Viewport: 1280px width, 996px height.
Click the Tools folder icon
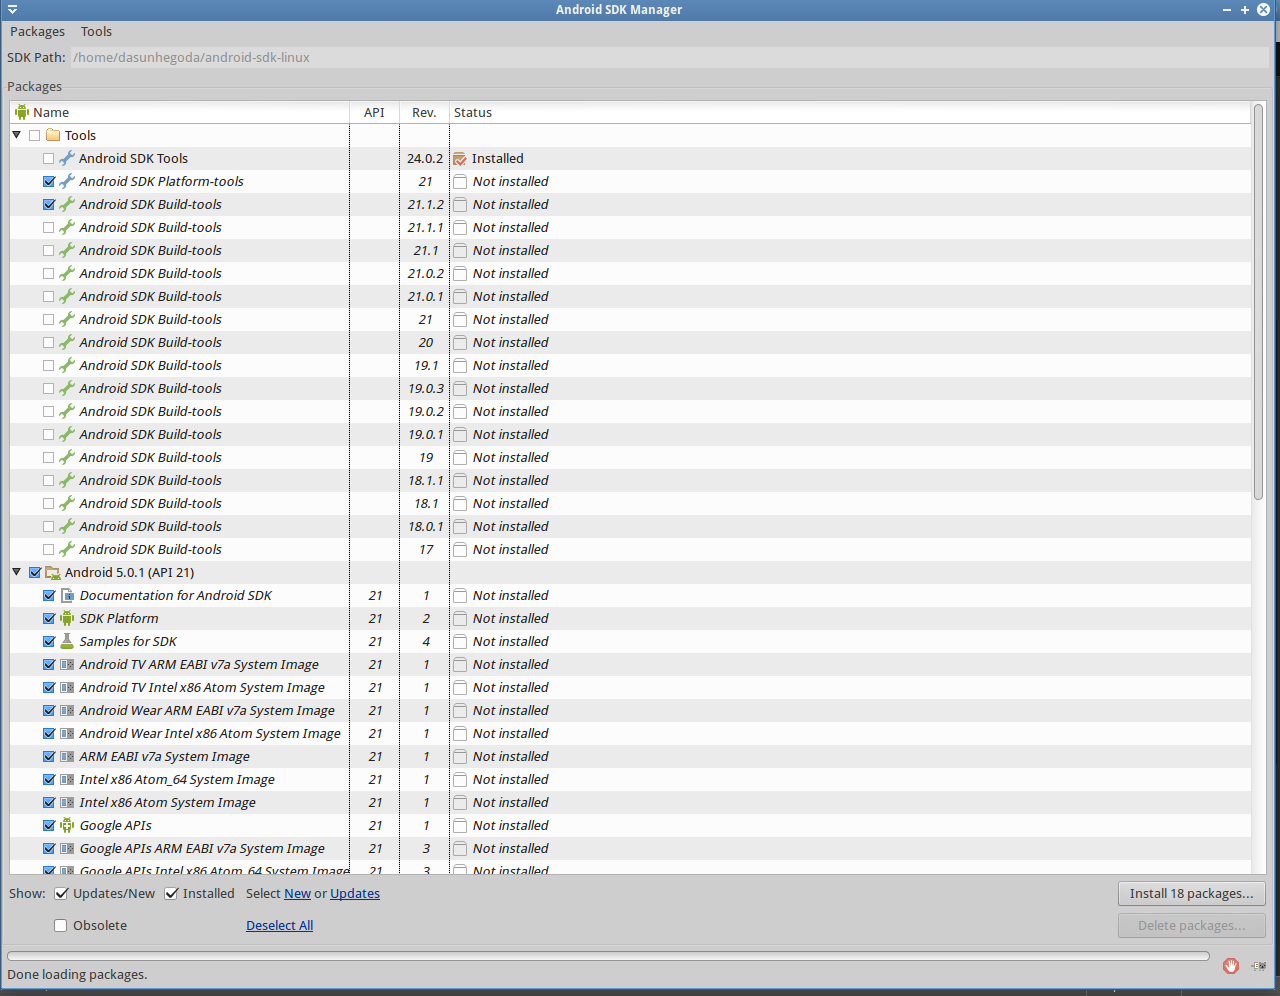53,135
